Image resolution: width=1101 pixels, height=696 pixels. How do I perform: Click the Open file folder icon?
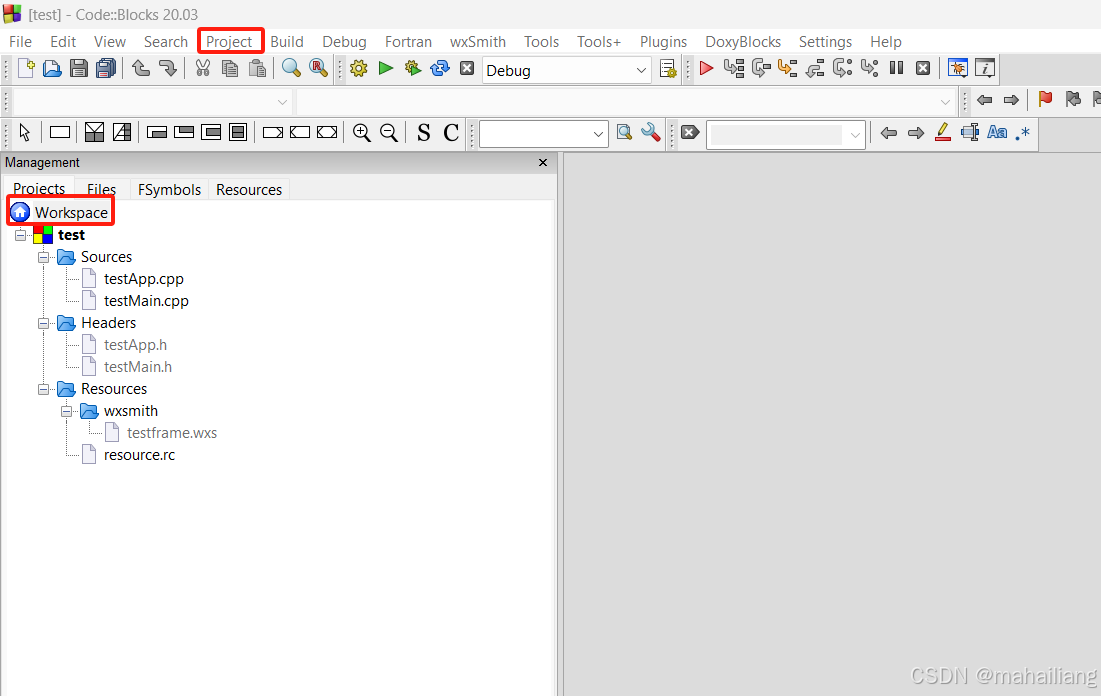coord(52,68)
